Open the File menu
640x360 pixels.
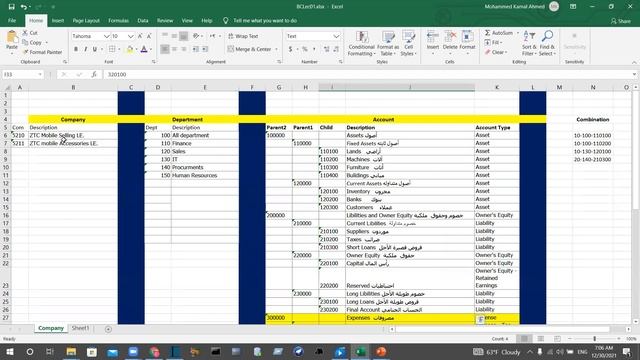click(12, 20)
